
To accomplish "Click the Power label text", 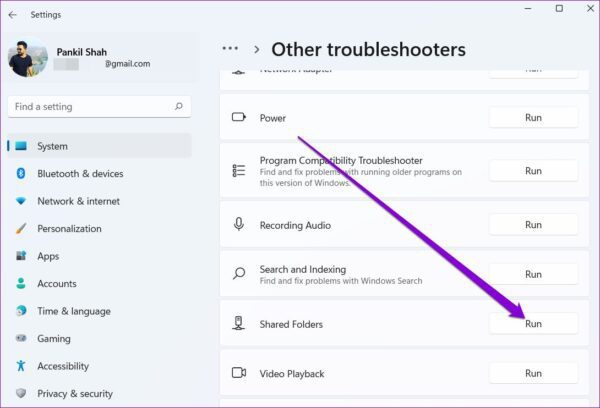I will tap(273, 118).
